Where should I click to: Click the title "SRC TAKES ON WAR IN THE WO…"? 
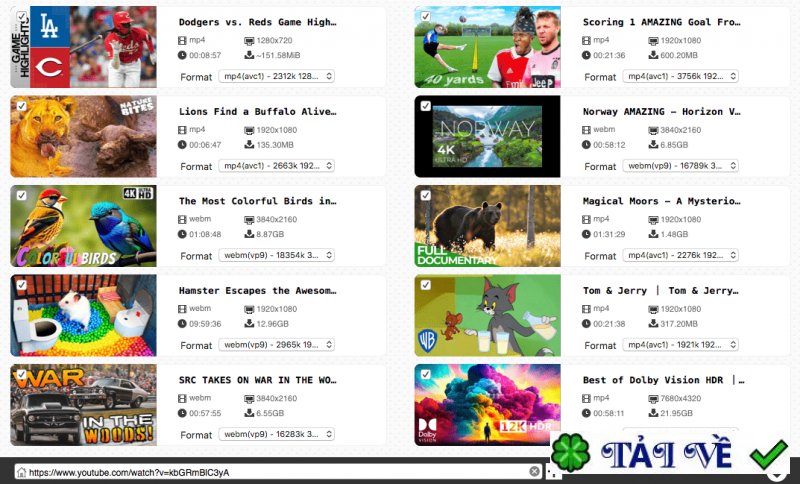point(258,380)
